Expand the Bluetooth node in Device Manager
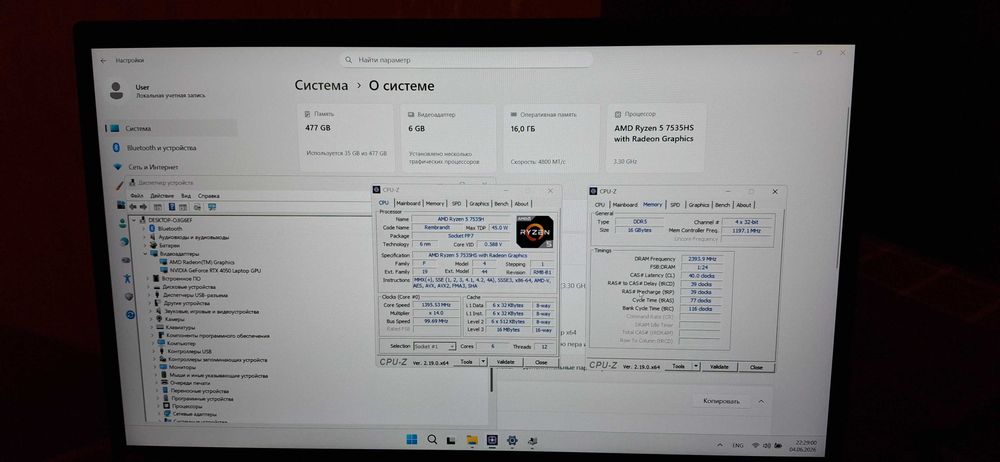 [145, 228]
